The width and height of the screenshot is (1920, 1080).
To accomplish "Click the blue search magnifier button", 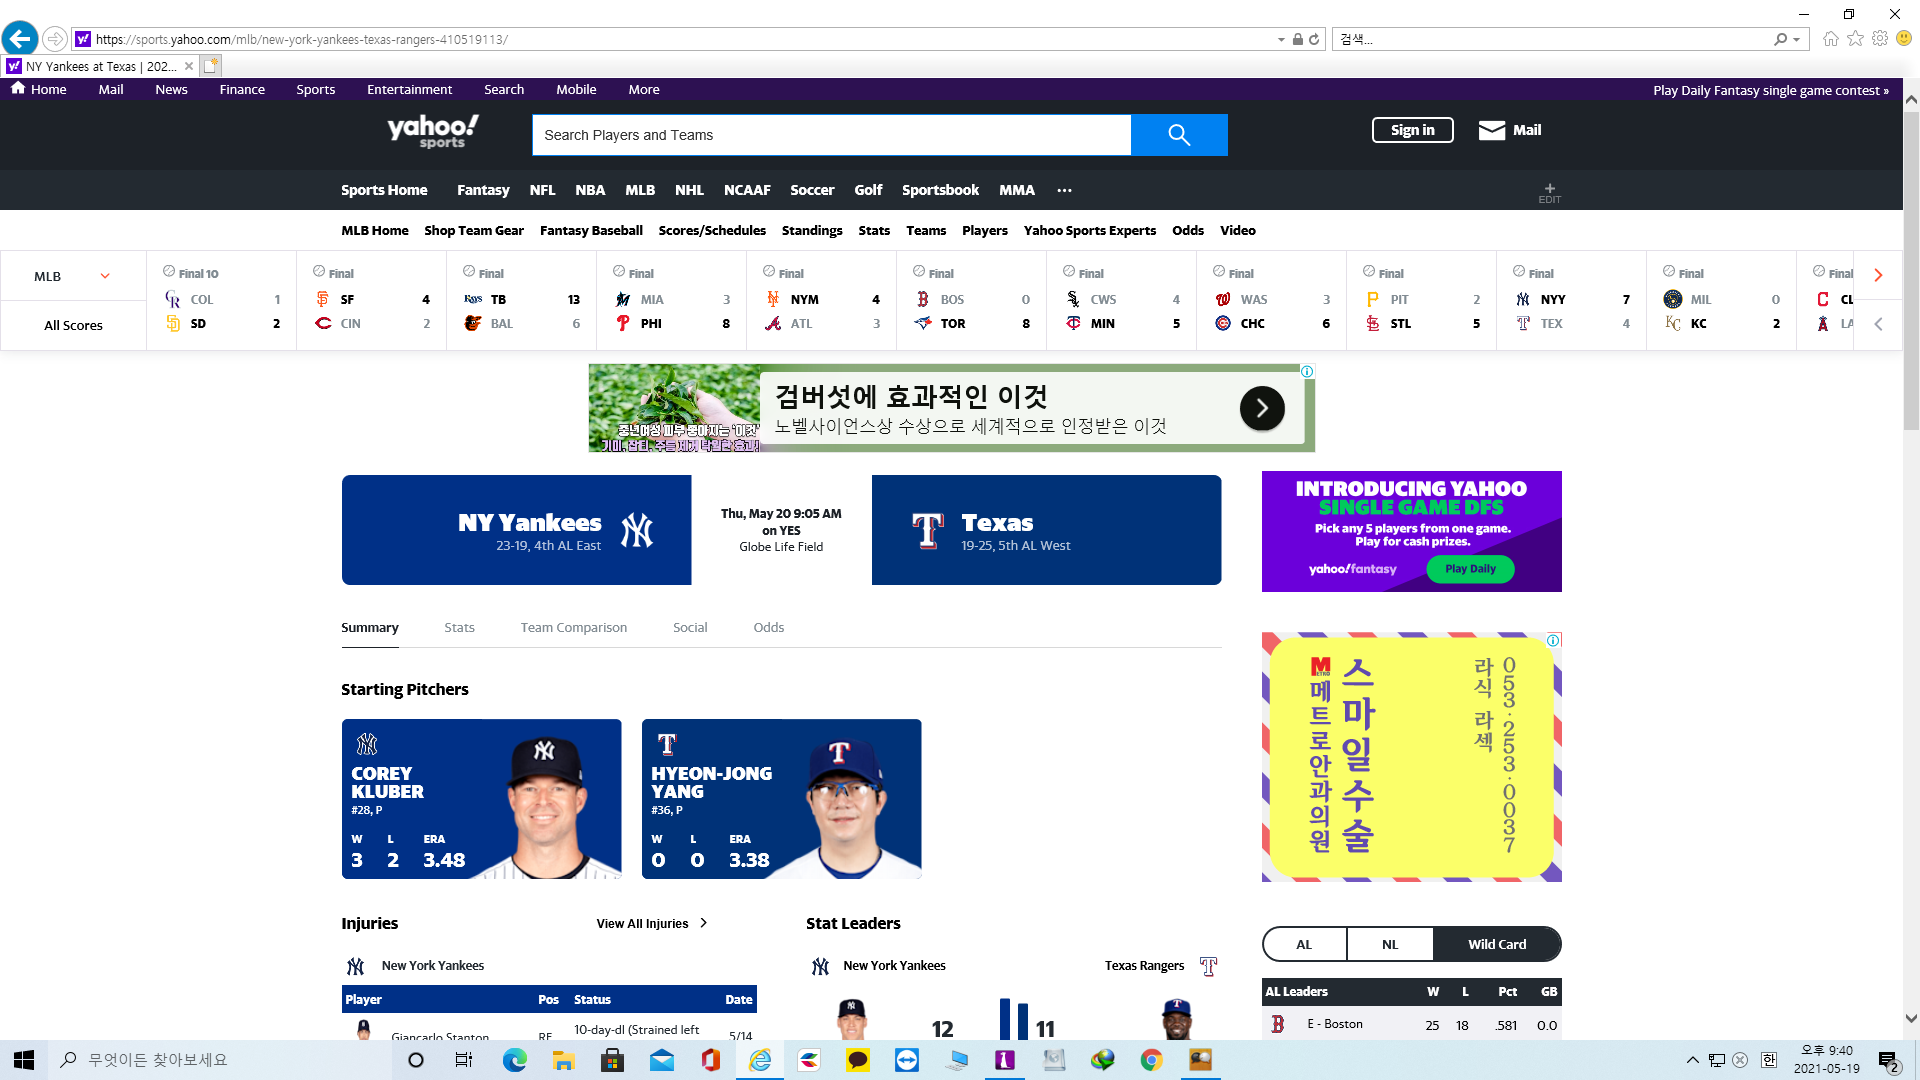I will click(1179, 135).
